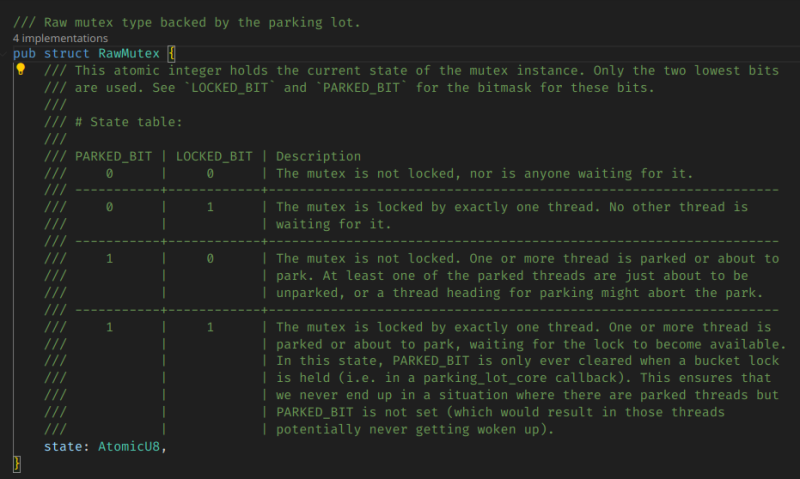This screenshot has height=479, width=800.
Task: Click the pub keyword
Action: (25, 53)
